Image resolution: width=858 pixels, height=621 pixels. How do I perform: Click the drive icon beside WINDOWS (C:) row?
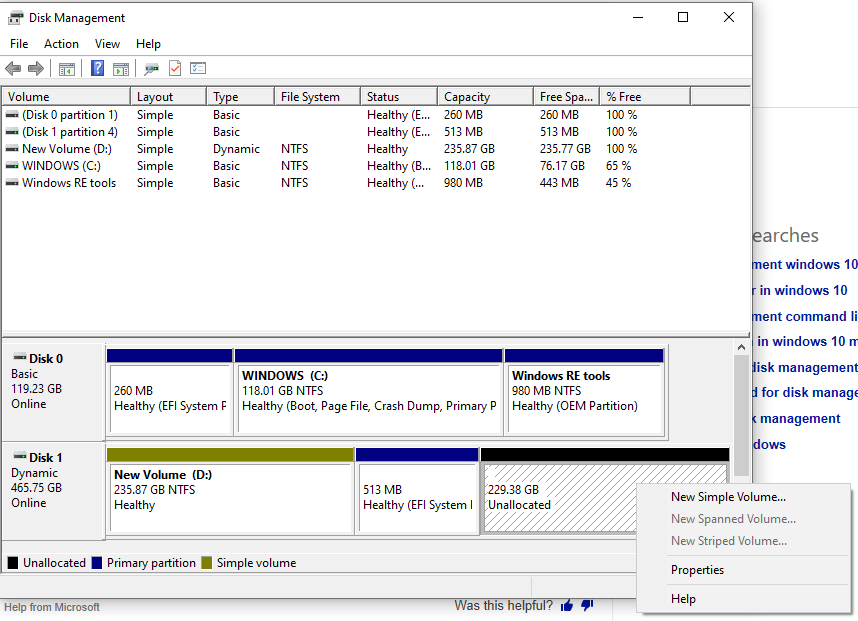click(x=12, y=166)
